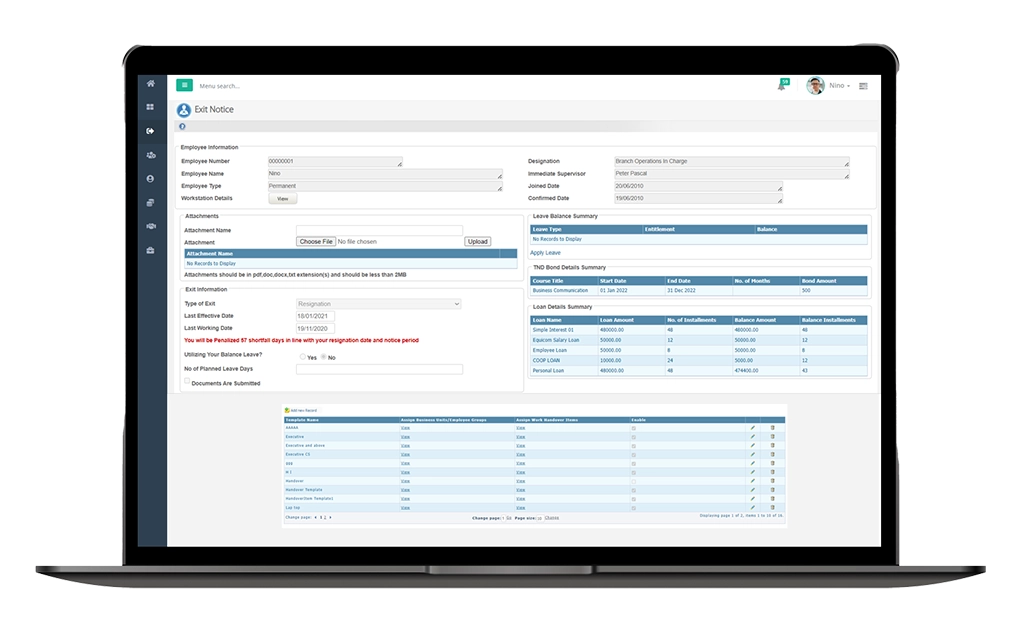Open the Type of Exit dropdown
Screen dimensions: 1018x636
coord(379,303)
